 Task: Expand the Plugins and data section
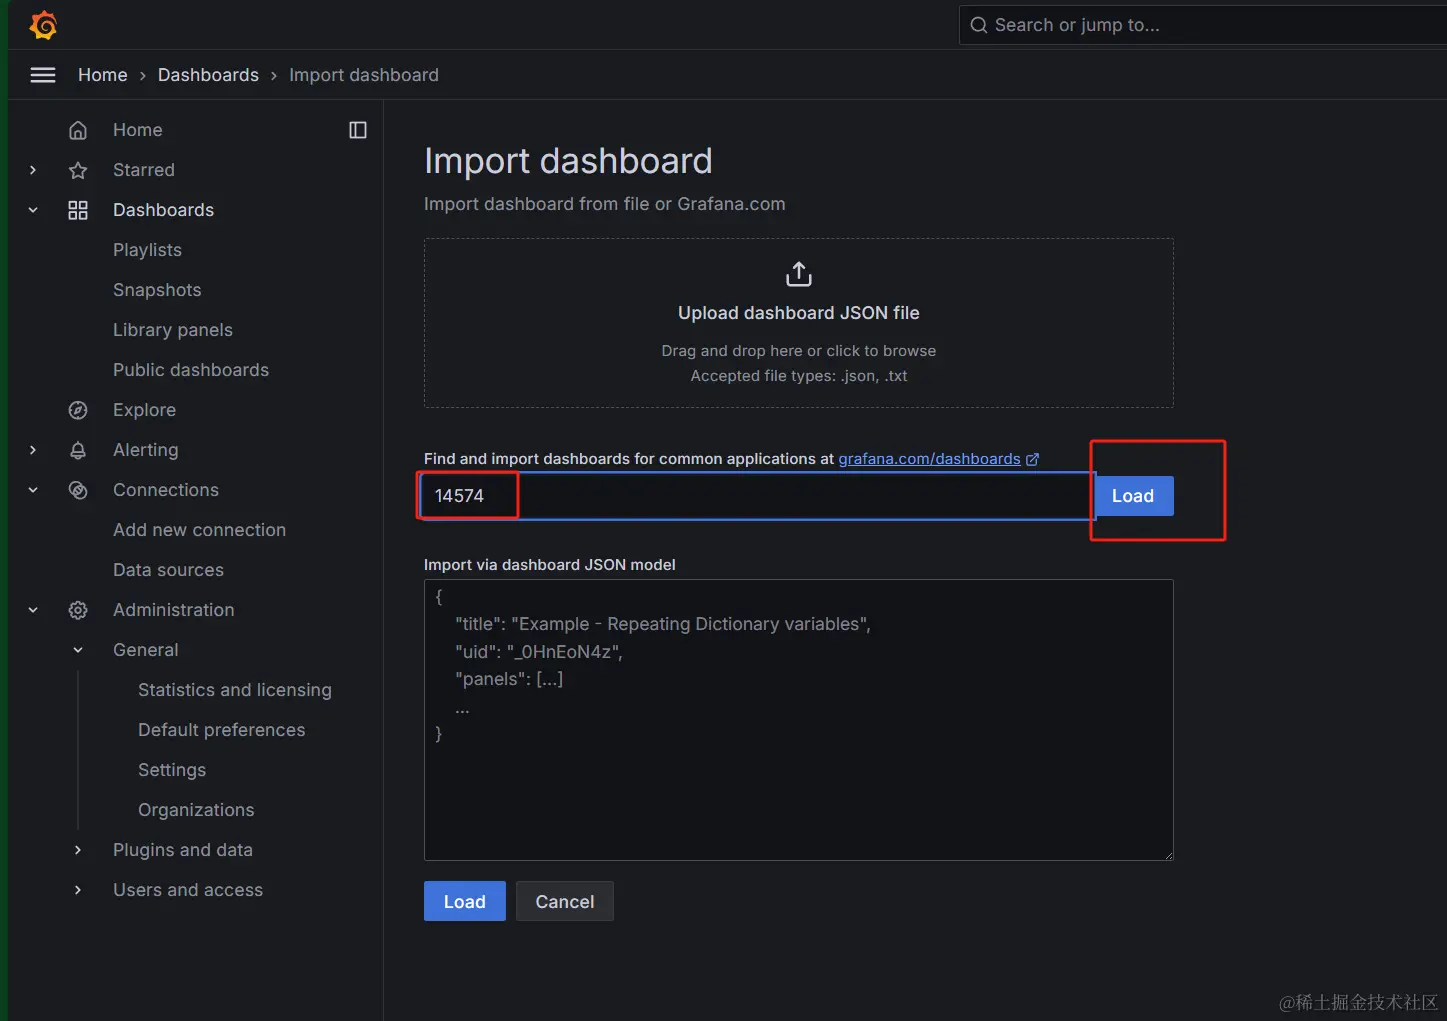[x=78, y=850]
